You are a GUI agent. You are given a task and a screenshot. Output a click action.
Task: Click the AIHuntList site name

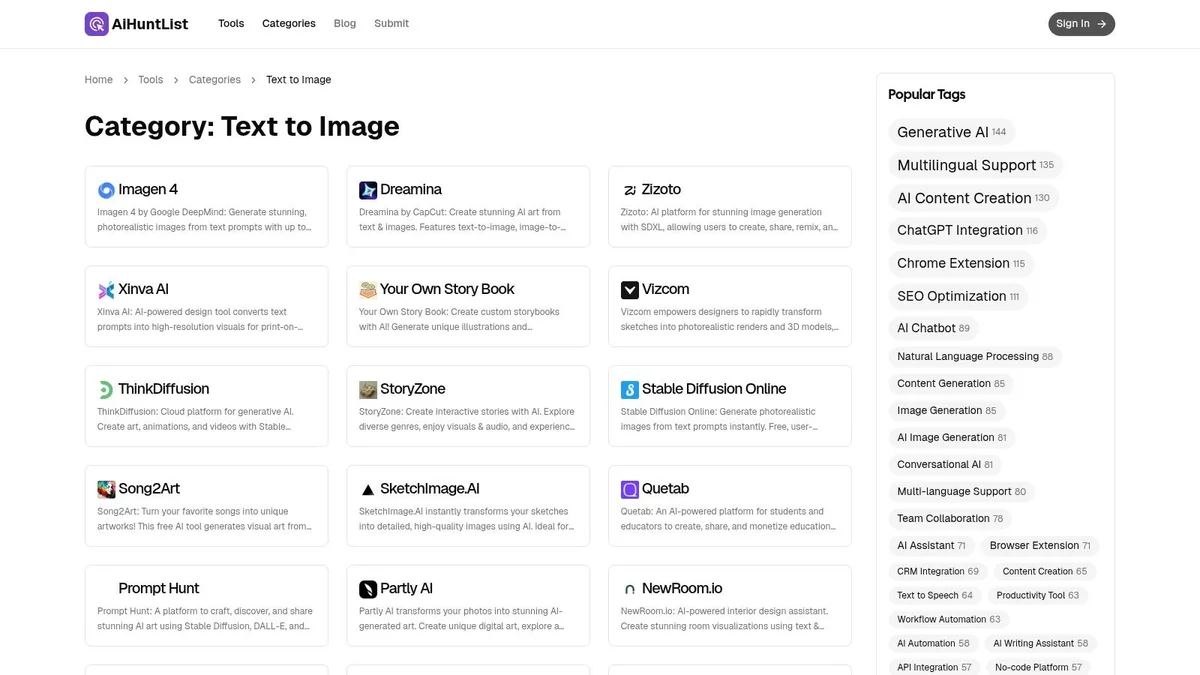151,24
